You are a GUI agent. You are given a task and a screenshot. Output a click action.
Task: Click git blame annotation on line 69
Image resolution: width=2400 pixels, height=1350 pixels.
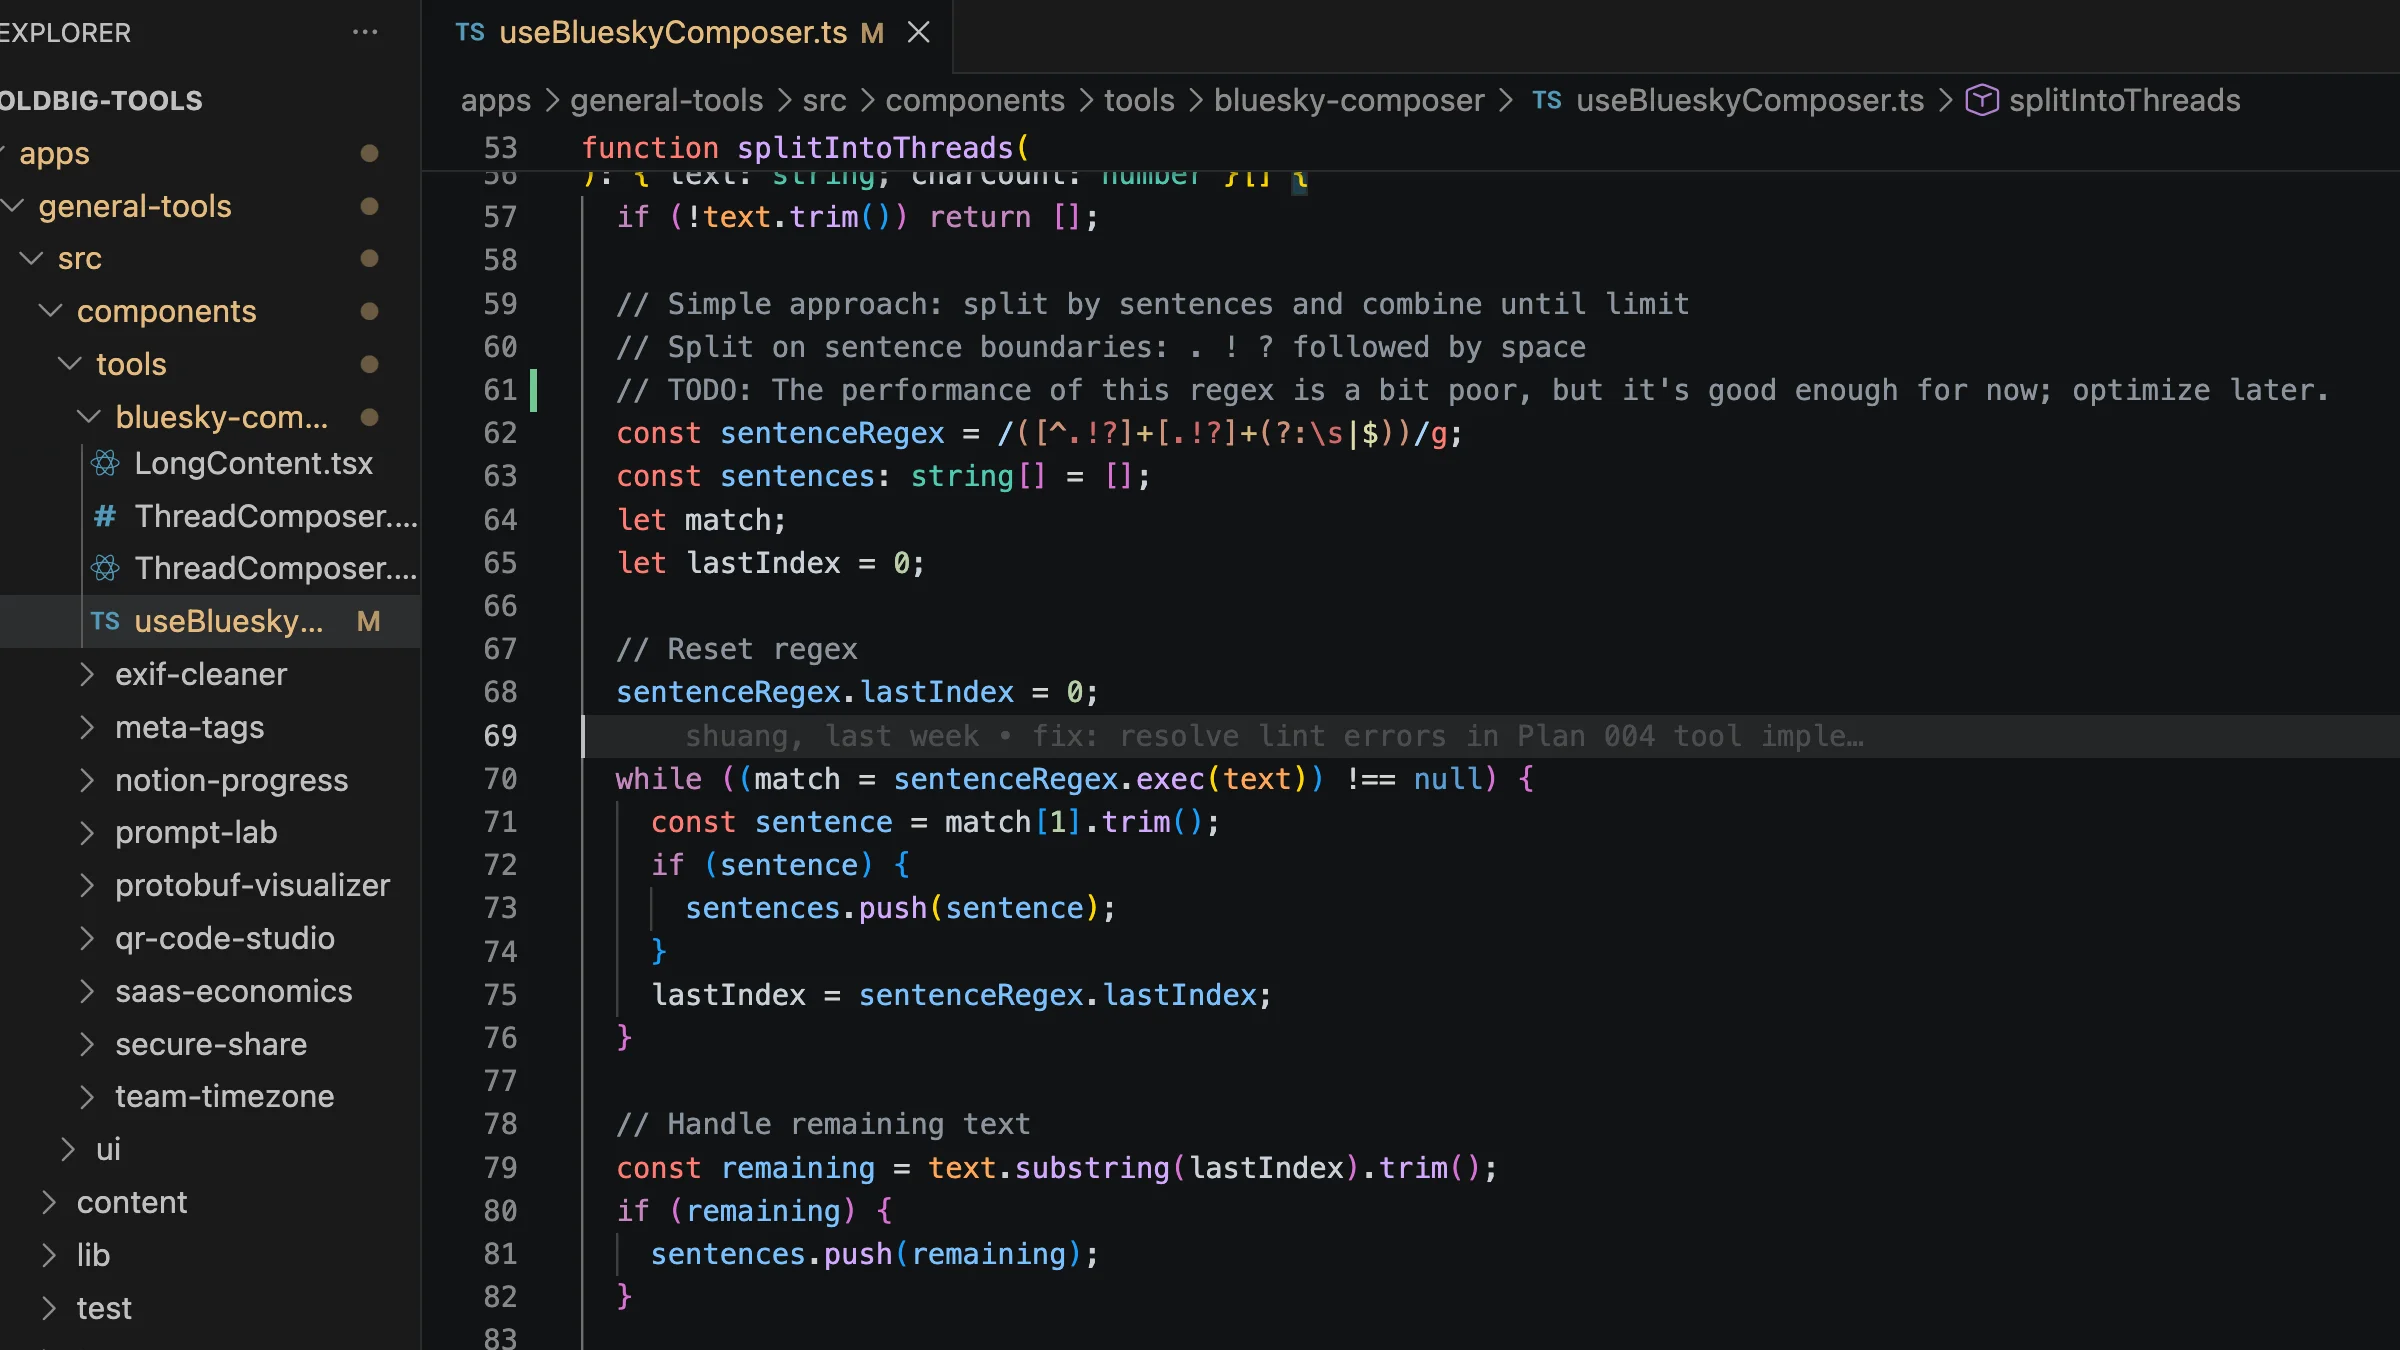tap(1274, 736)
